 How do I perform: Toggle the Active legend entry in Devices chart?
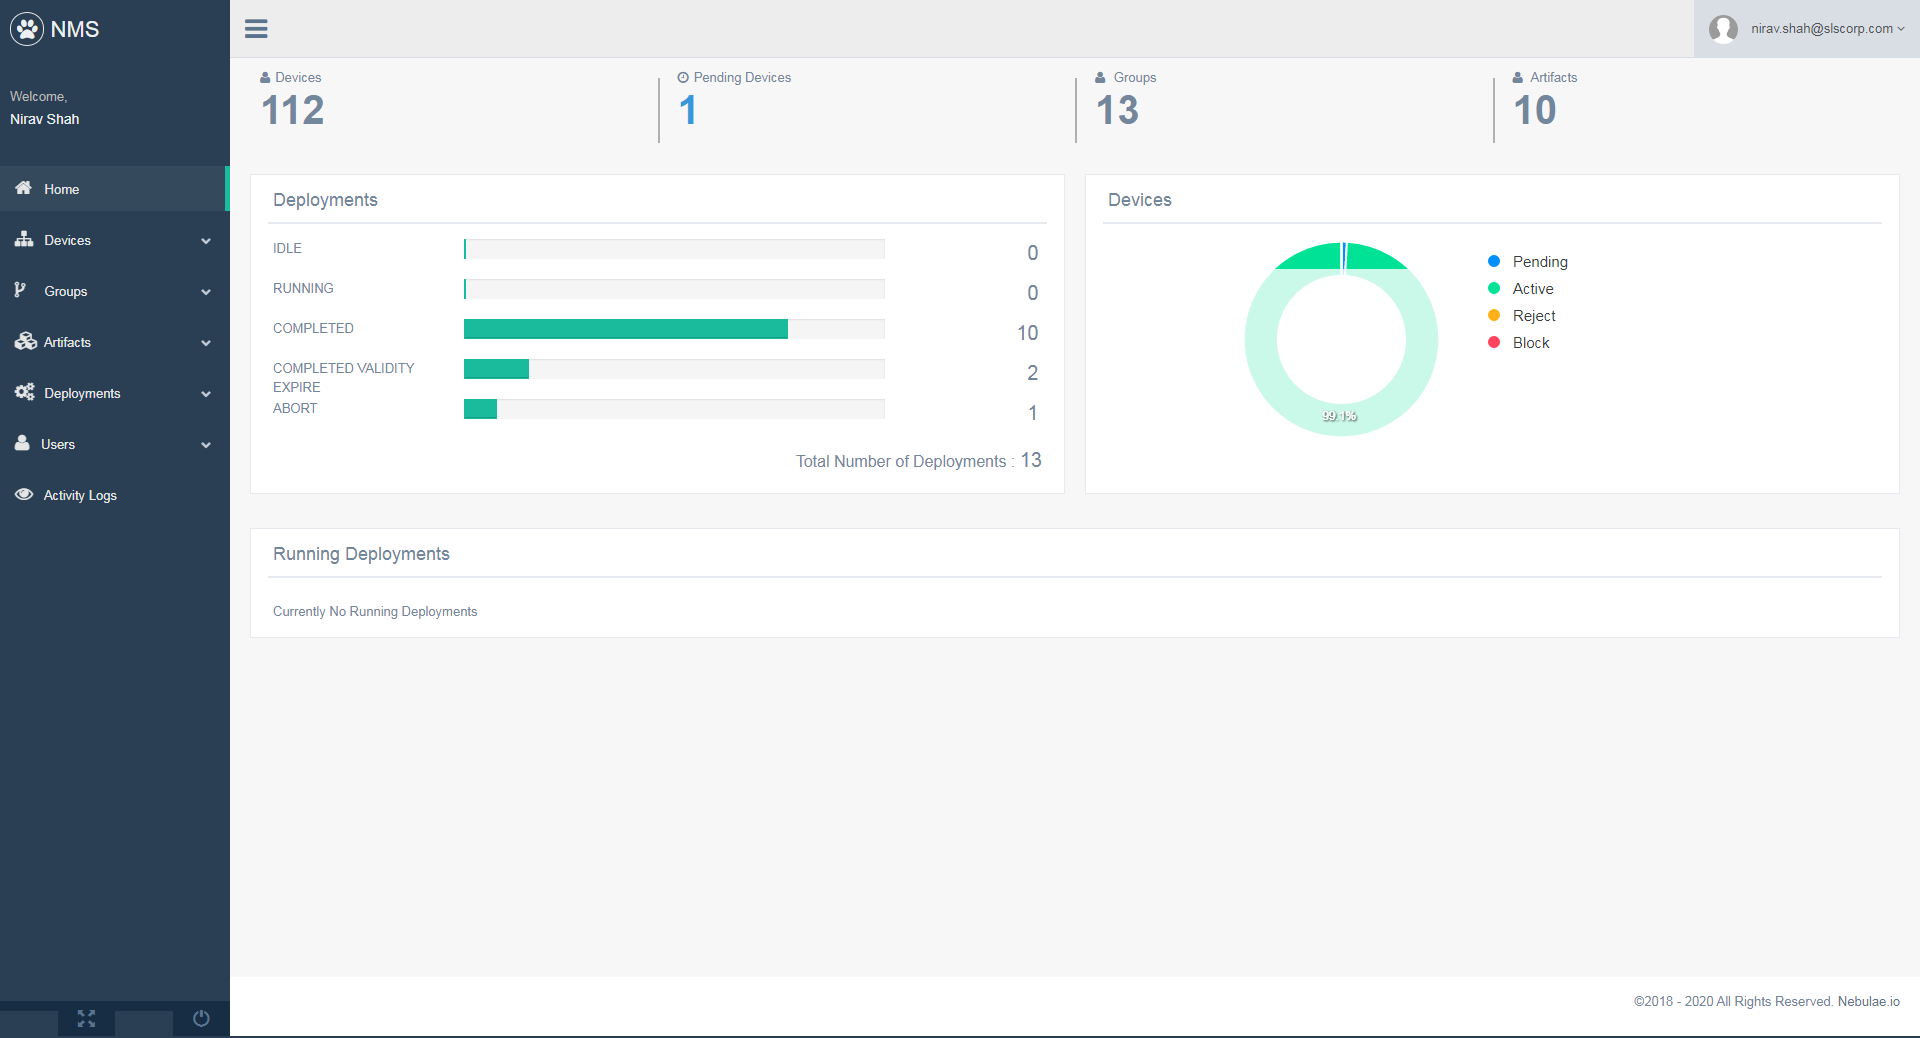(1520, 288)
